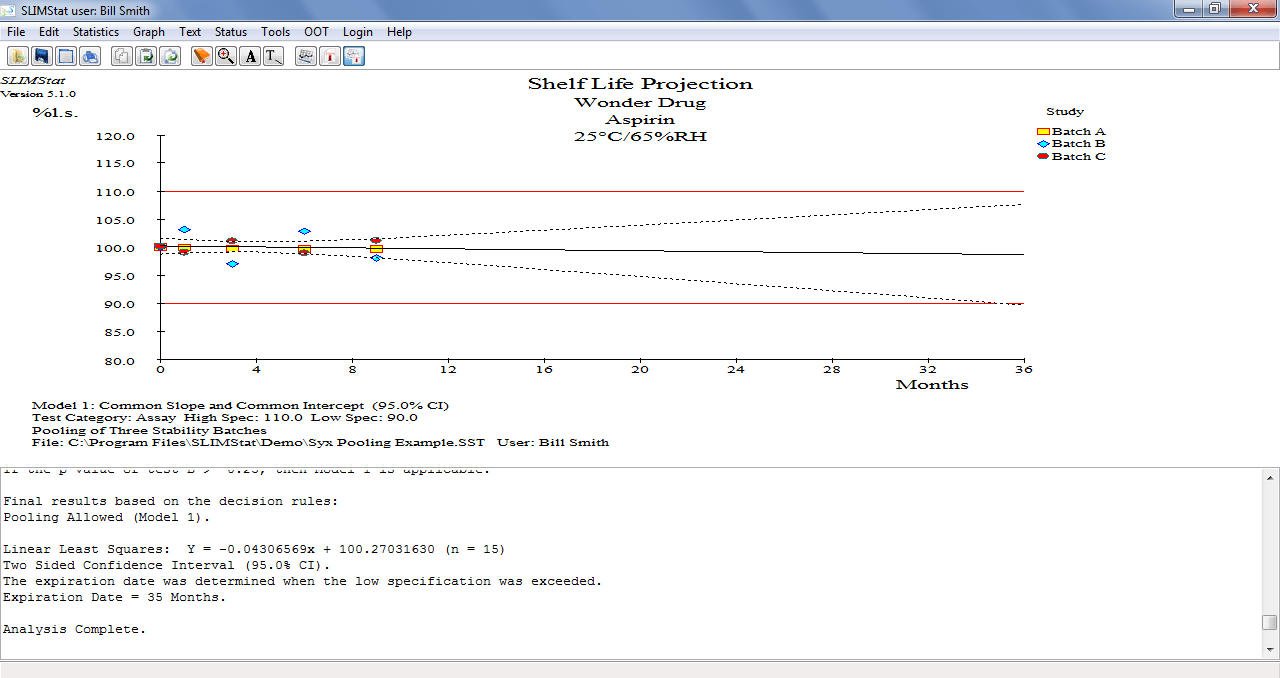Open the Graph menu

pyautogui.click(x=148, y=31)
